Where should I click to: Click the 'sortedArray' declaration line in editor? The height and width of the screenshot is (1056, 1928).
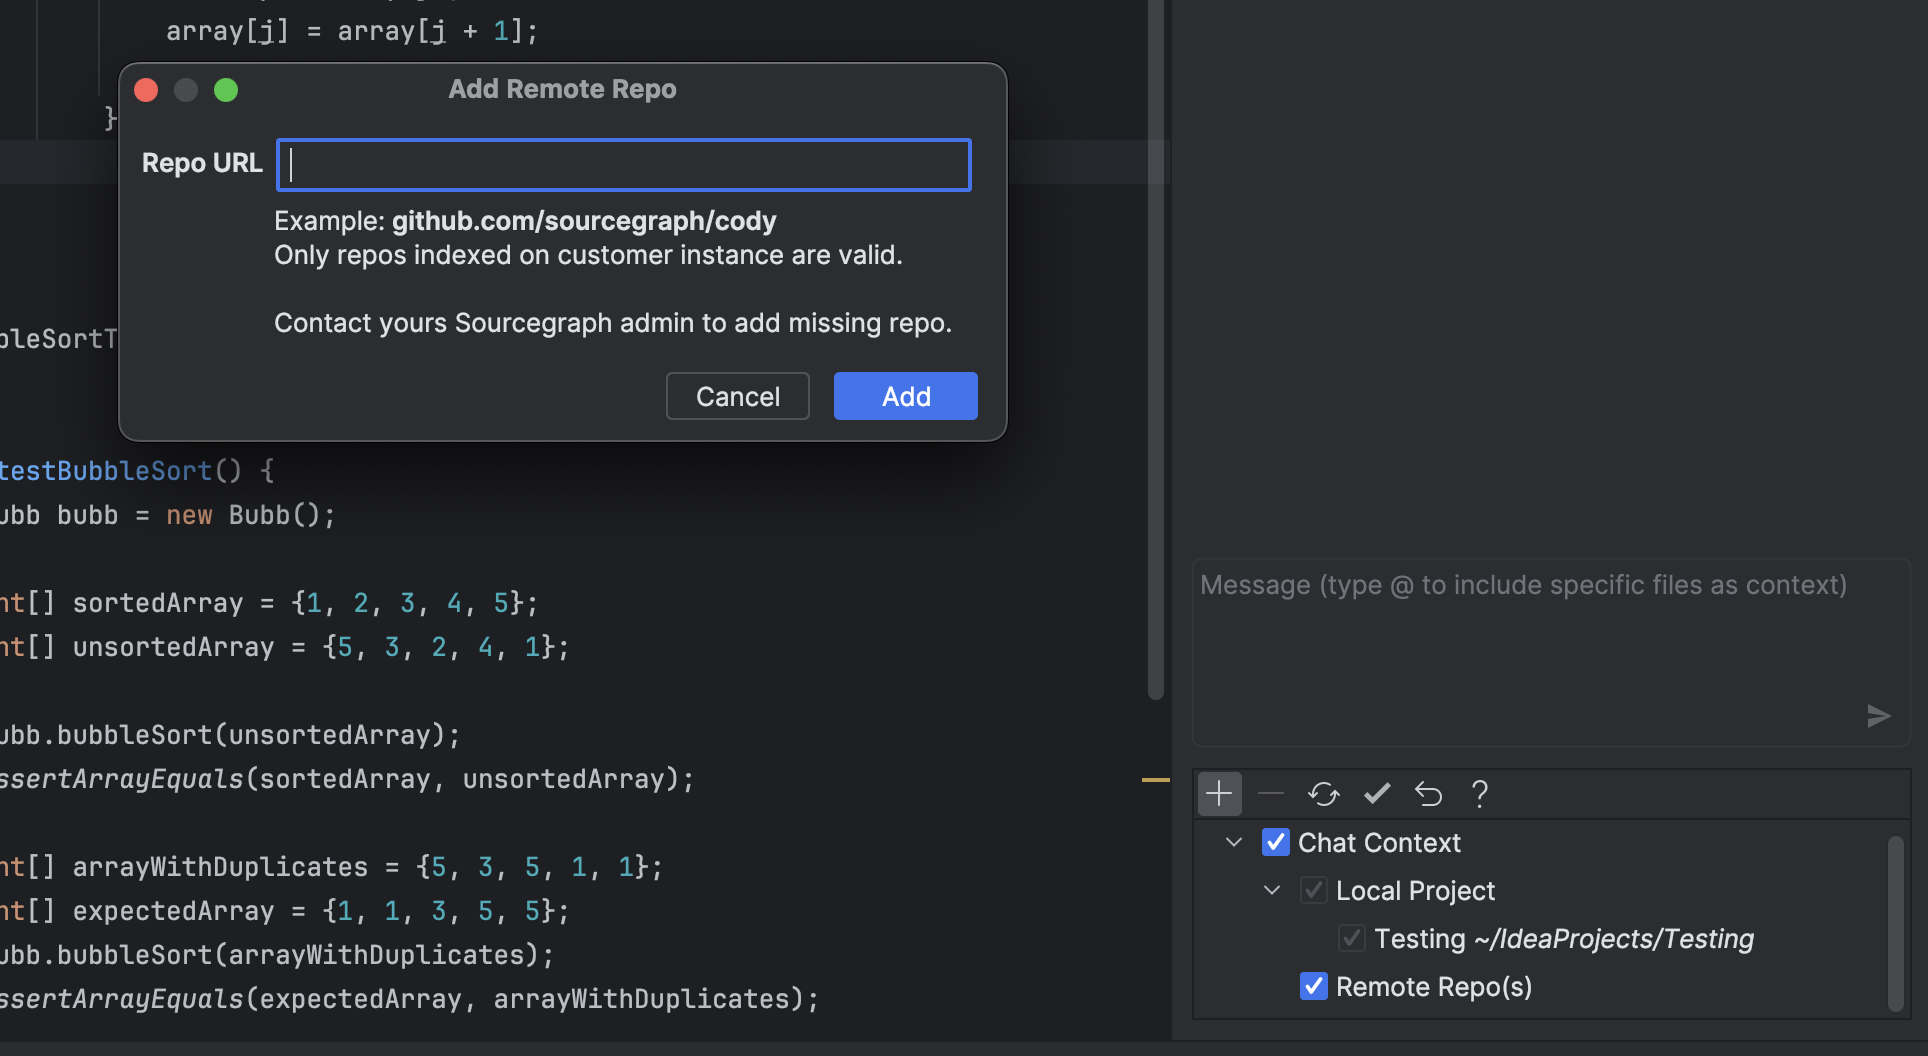coord(269,603)
